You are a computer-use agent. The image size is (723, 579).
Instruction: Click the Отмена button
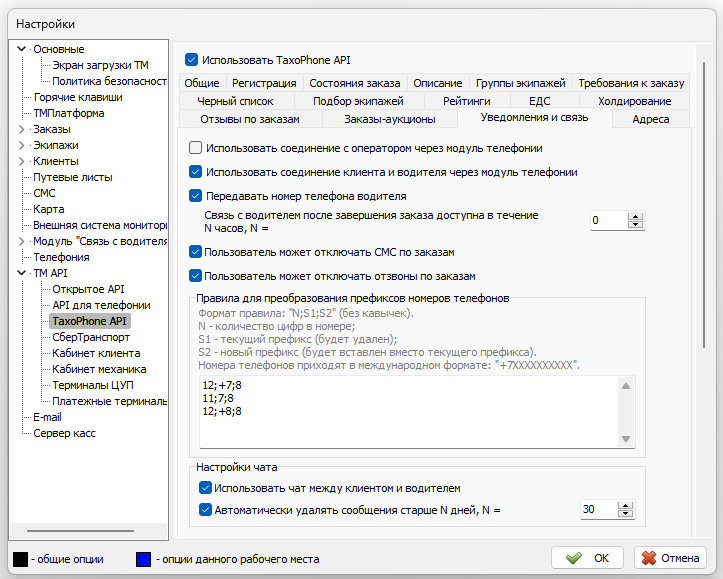pyautogui.click(x=670, y=558)
